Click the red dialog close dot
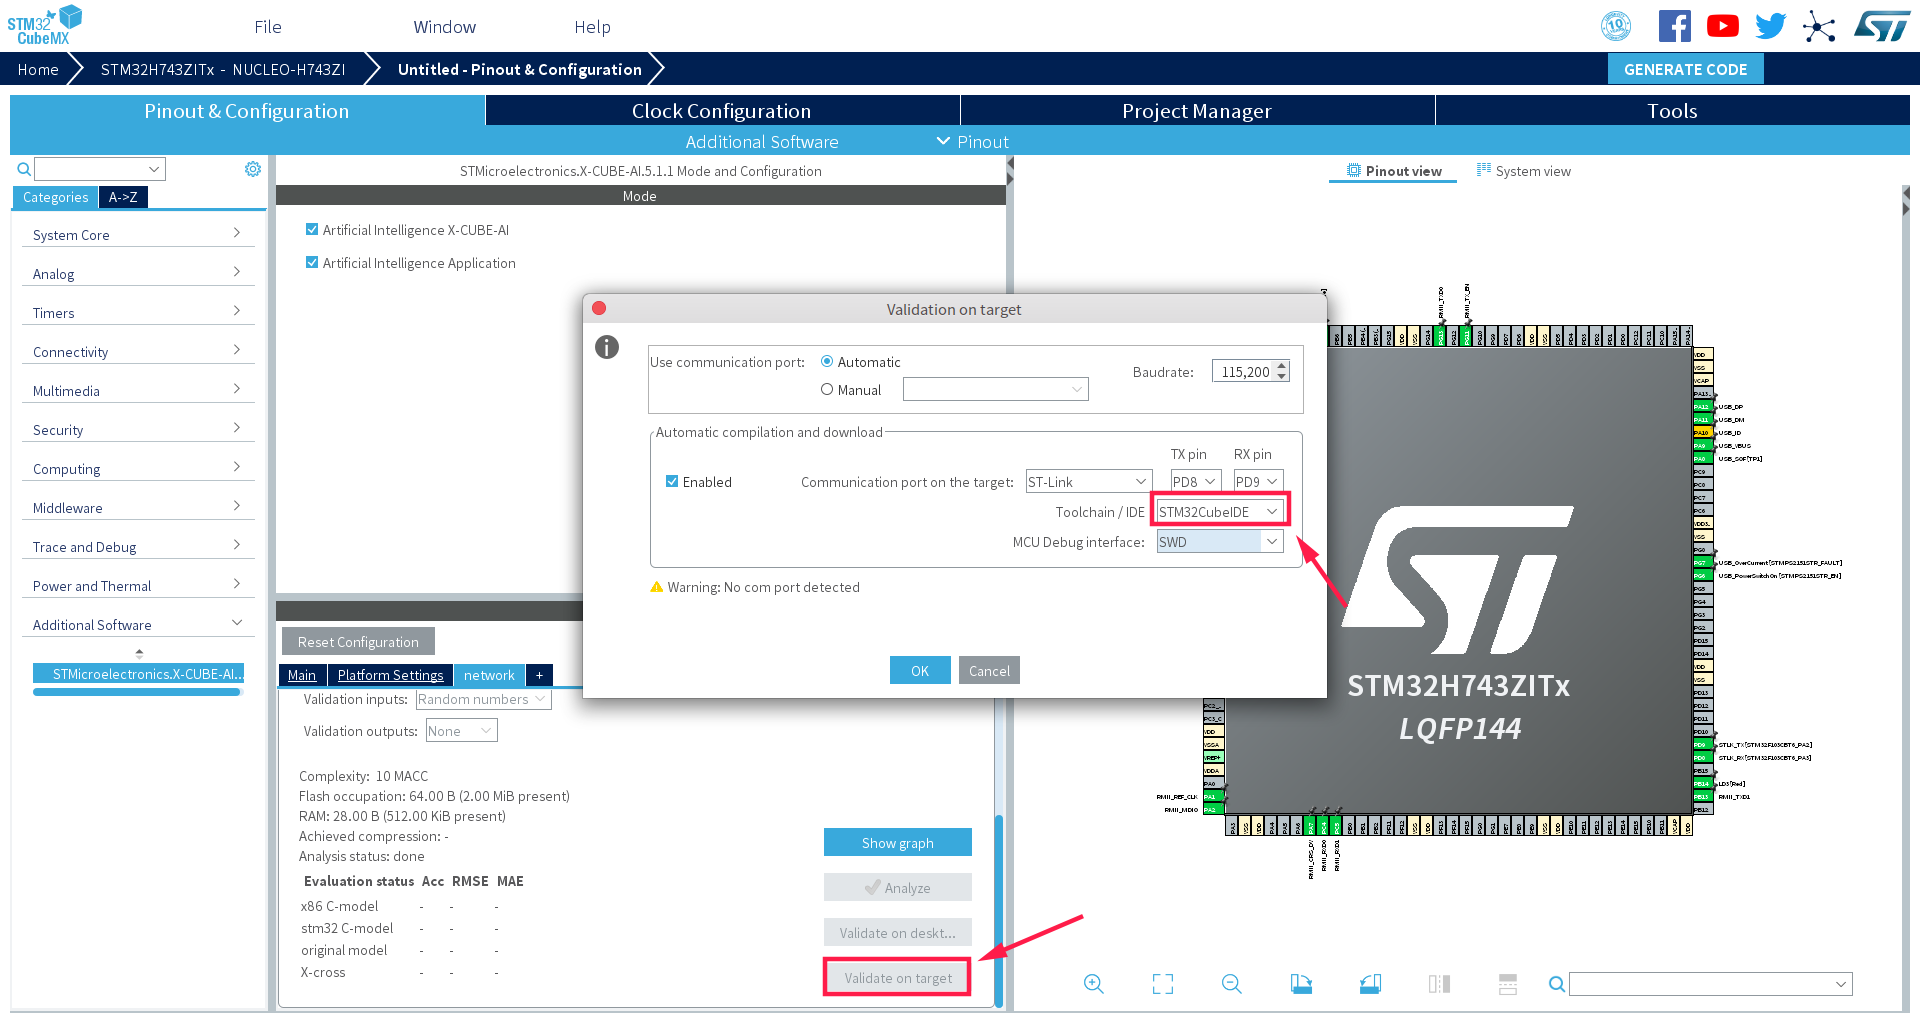1920x1023 pixels. [599, 308]
